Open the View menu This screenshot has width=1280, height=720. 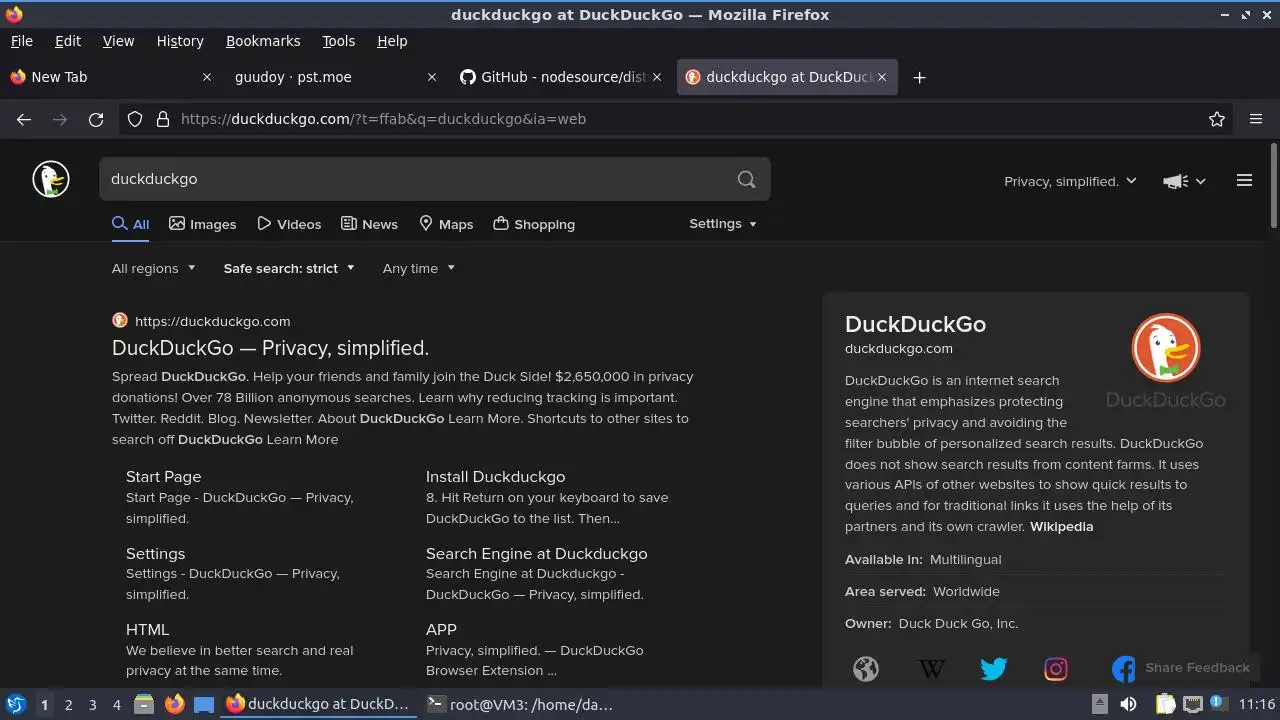(118, 41)
